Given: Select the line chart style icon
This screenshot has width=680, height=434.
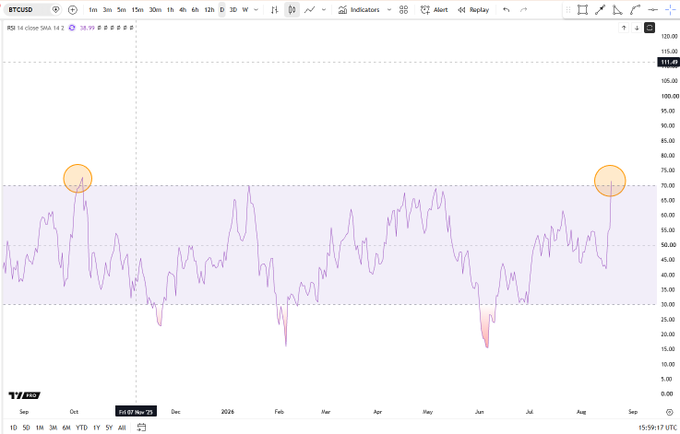Looking at the screenshot, I should coord(309,10).
